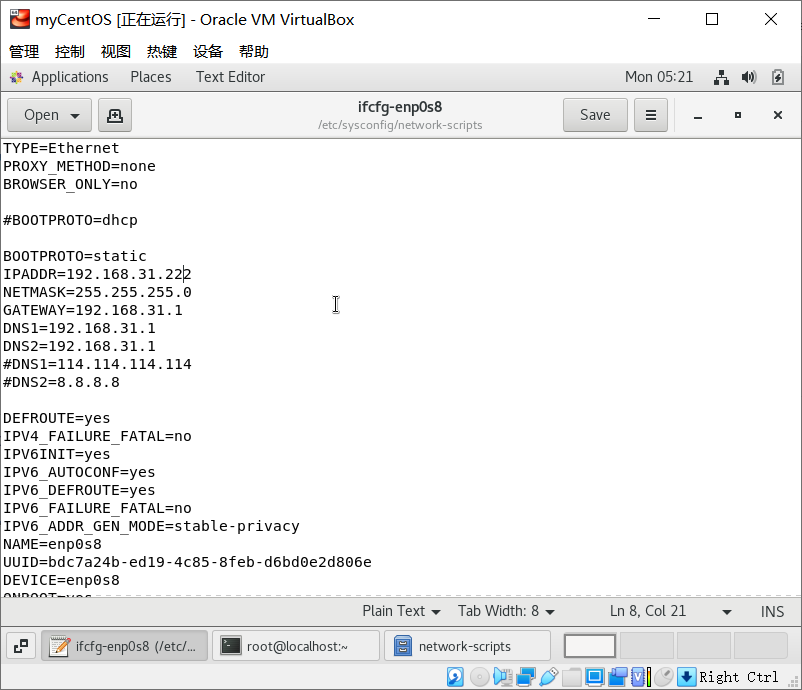
Task: Open the Tab Width: 8 dropdown
Action: point(506,611)
